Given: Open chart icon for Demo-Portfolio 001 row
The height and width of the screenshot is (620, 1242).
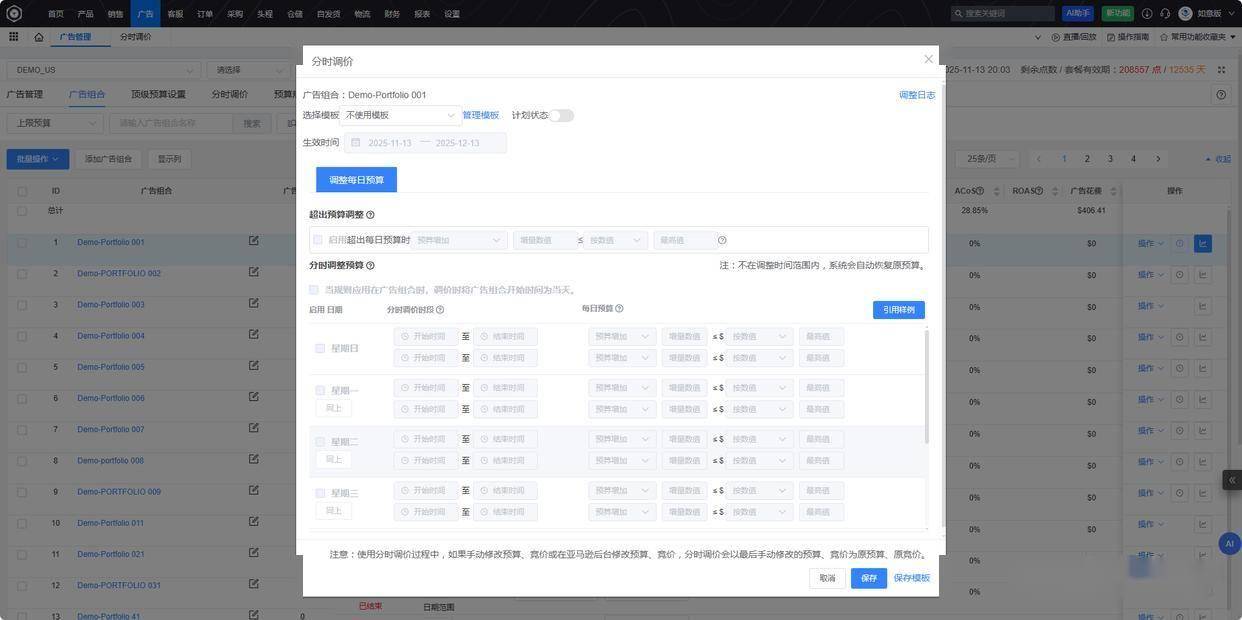Looking at the screenshot, I should tap(1202, 243).
